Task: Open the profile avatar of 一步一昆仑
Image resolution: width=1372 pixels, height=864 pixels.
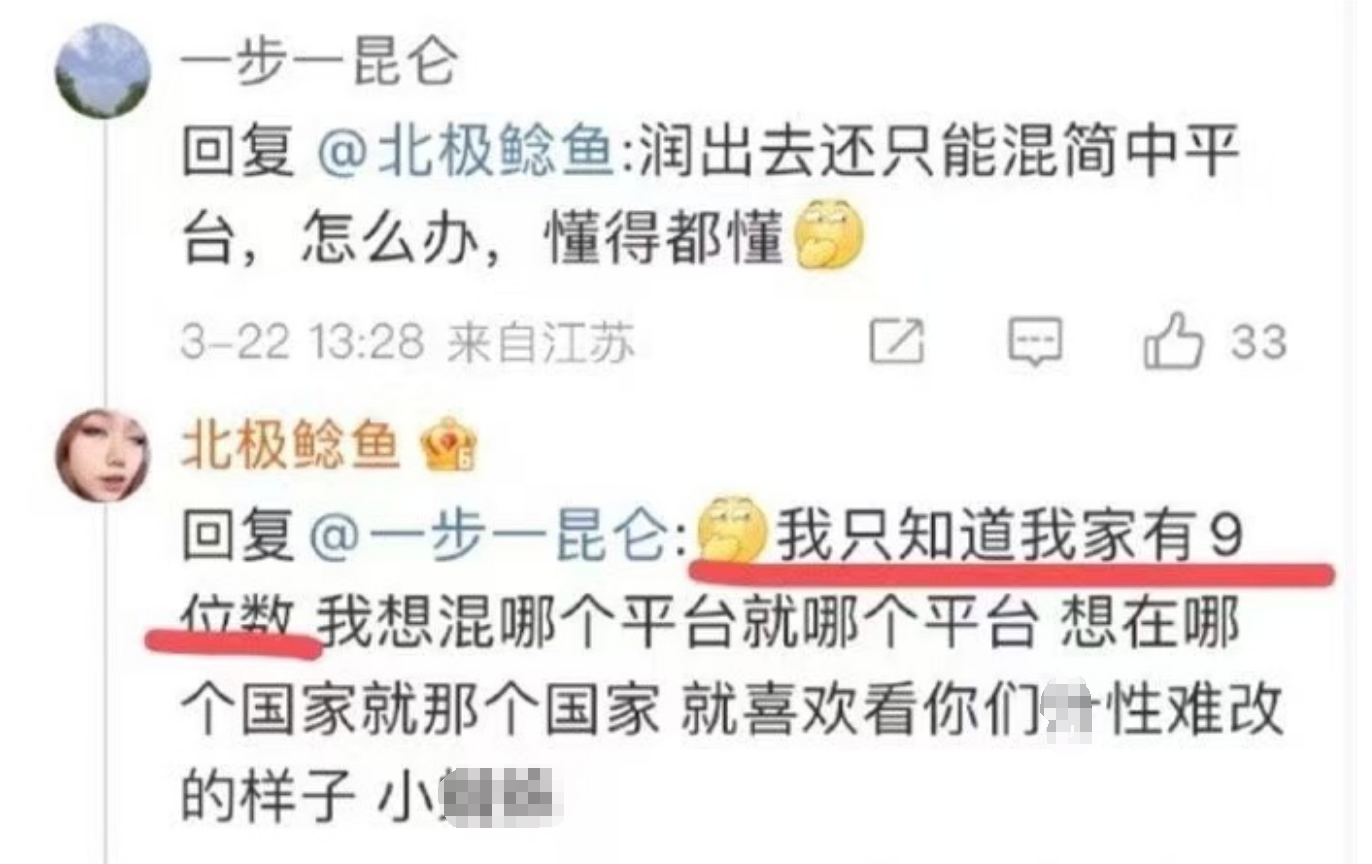Action: (x=103, y=71)
